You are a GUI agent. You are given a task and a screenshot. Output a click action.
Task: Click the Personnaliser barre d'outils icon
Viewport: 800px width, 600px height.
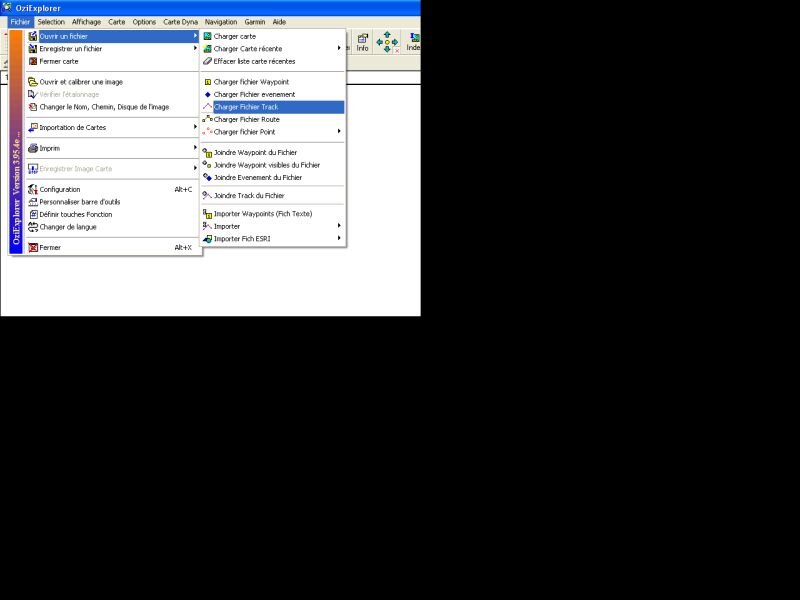coord(33,202)
